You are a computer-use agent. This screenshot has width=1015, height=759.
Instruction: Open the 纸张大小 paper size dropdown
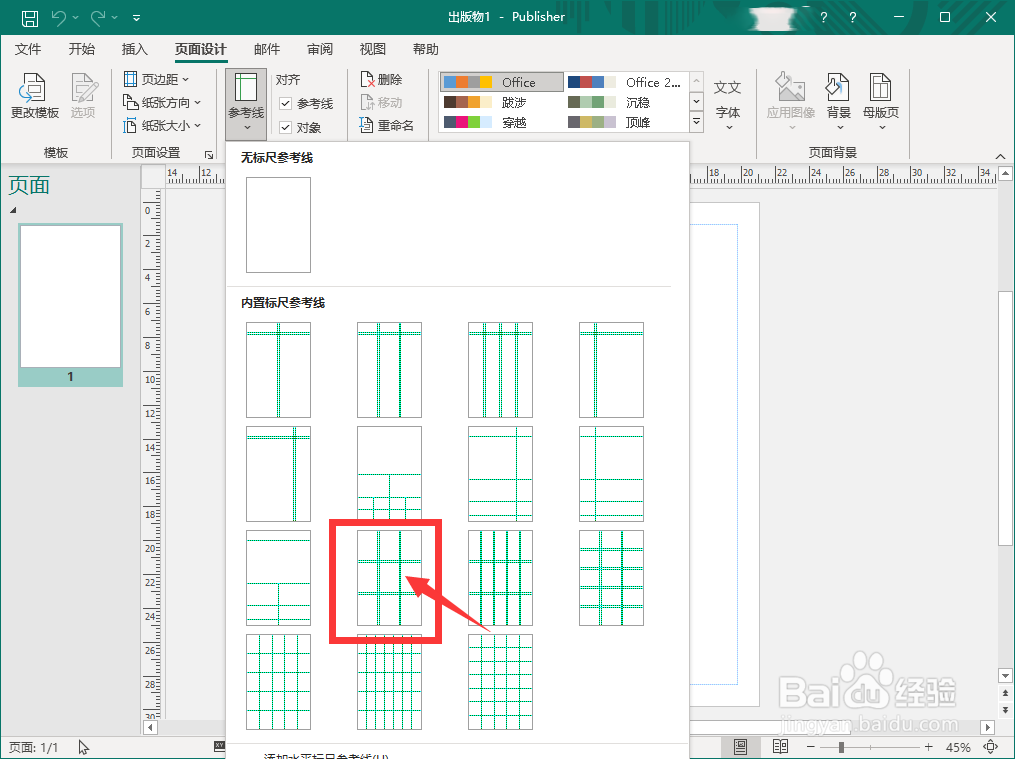[x=162, y=126]
